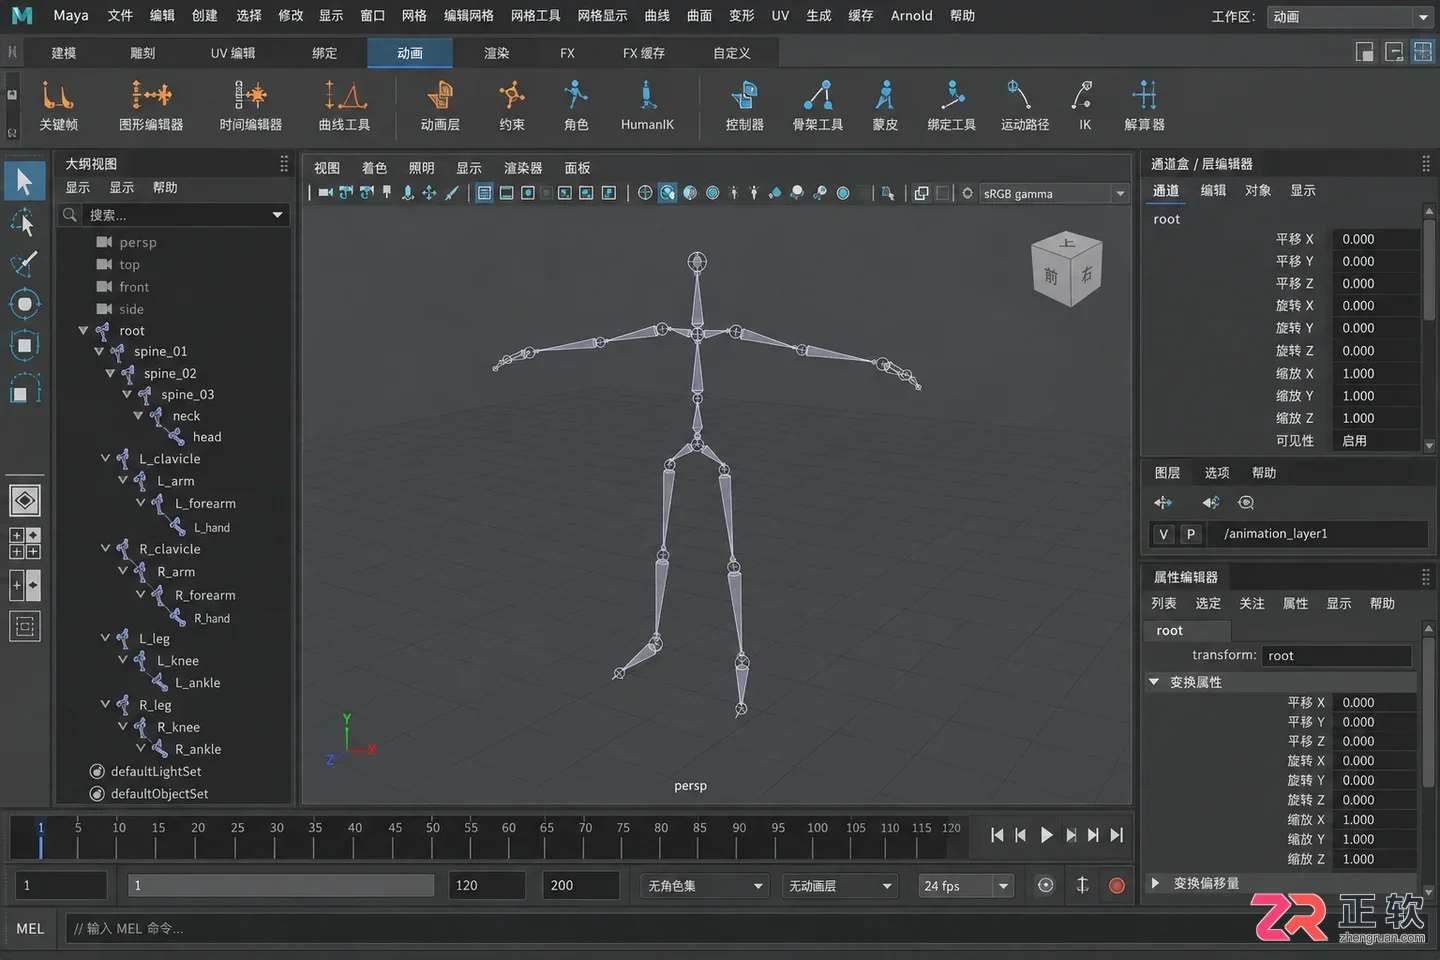
Task: Collapse the L_clavicle hierarchy
Action: (x=105, y=458)
